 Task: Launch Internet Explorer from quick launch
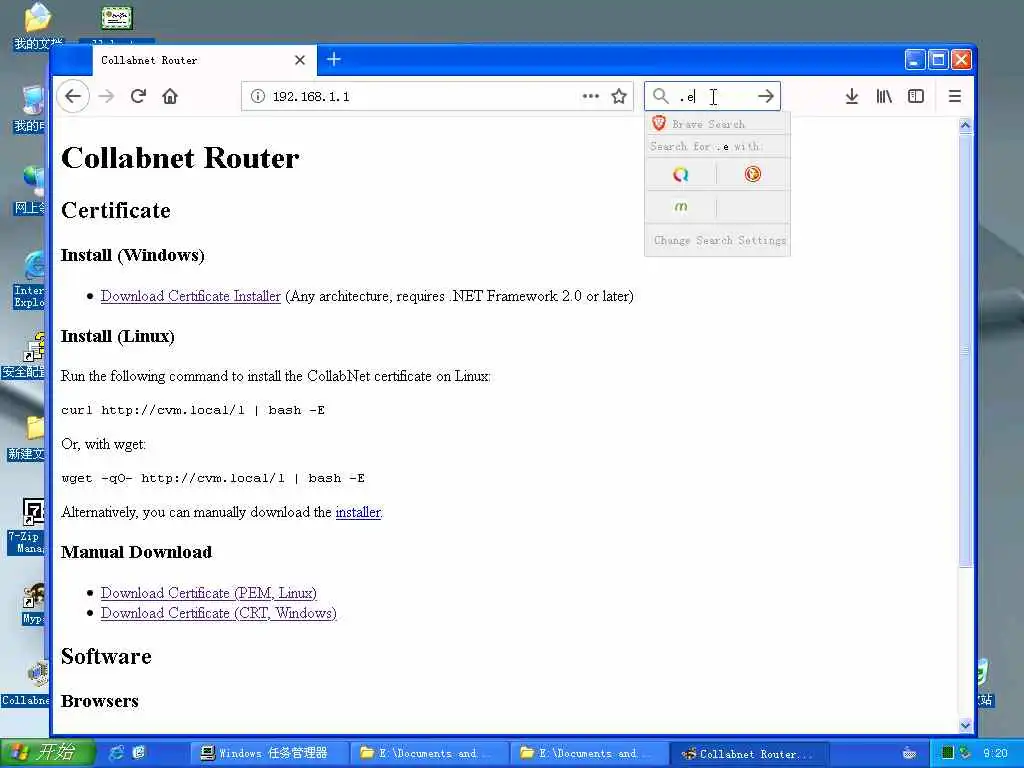[x=117, y=752]
